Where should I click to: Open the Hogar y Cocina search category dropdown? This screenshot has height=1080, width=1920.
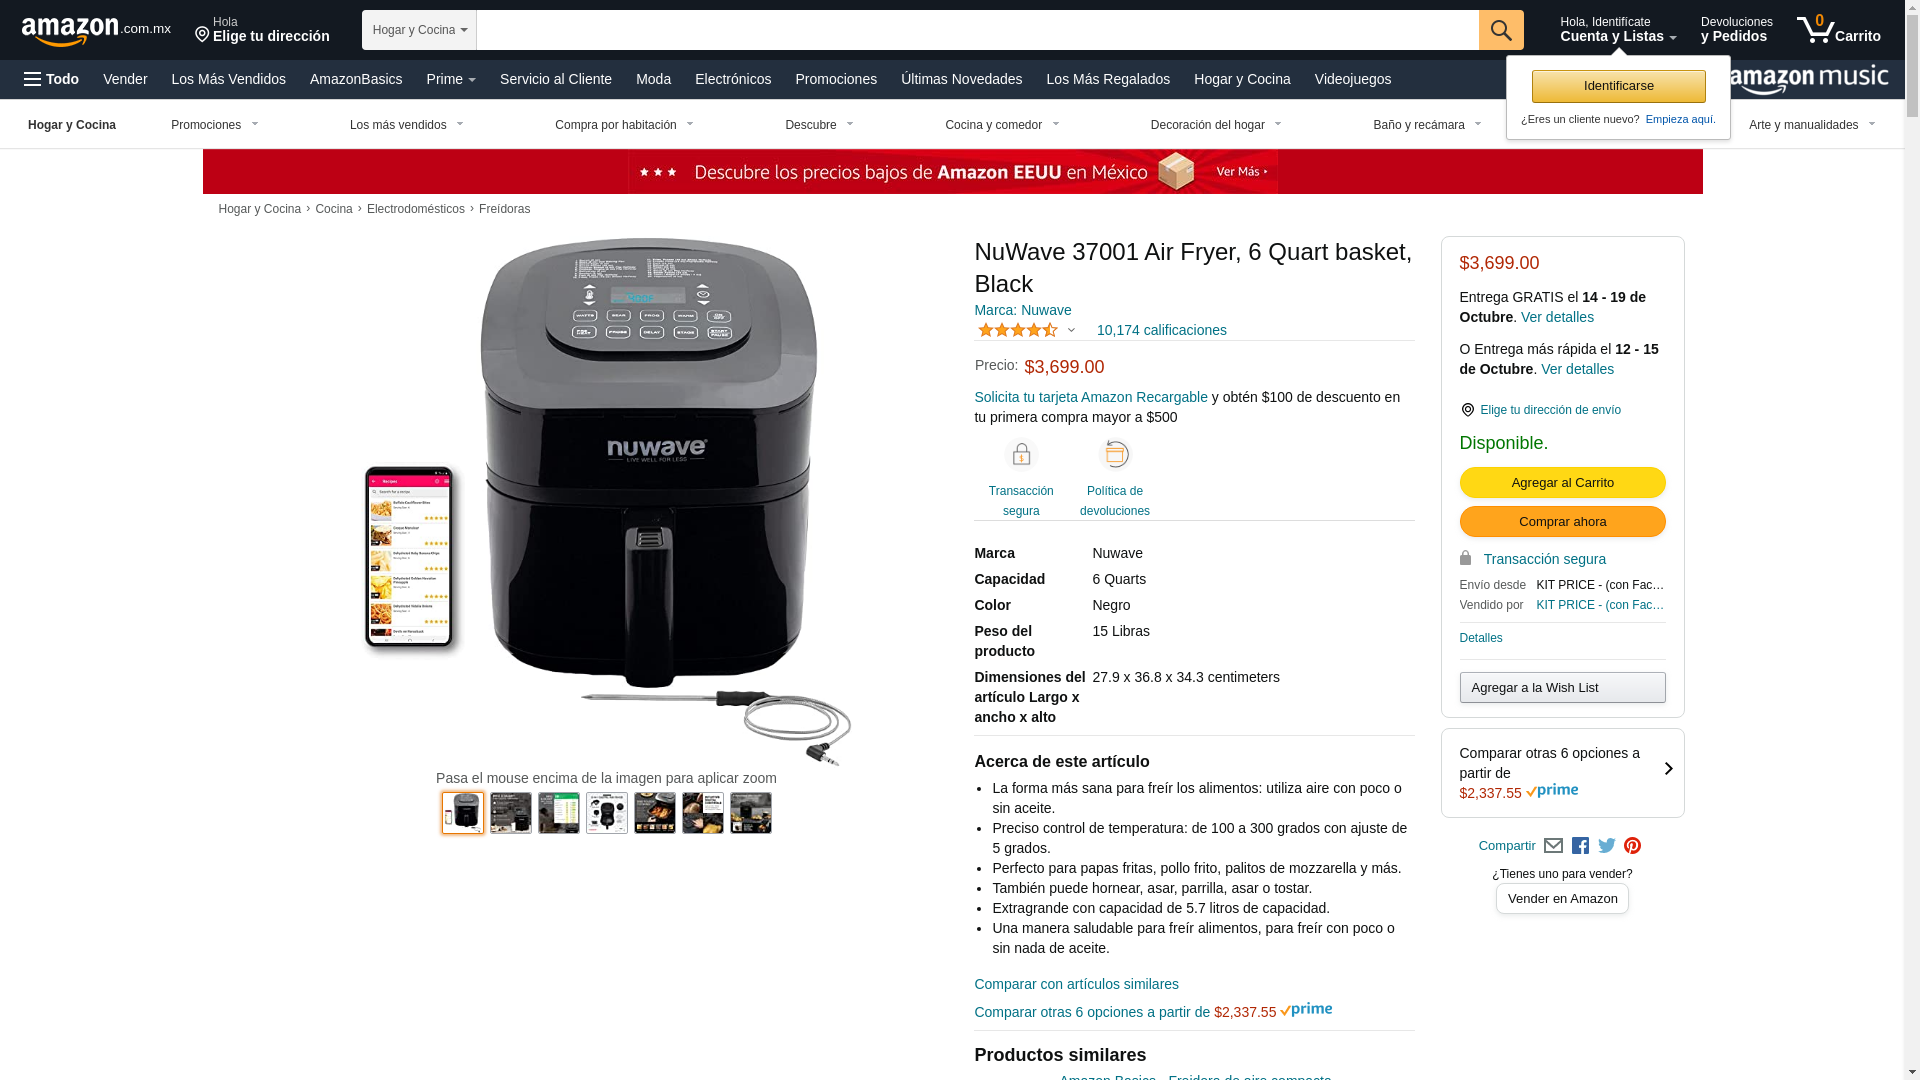[x=419, y=30]
